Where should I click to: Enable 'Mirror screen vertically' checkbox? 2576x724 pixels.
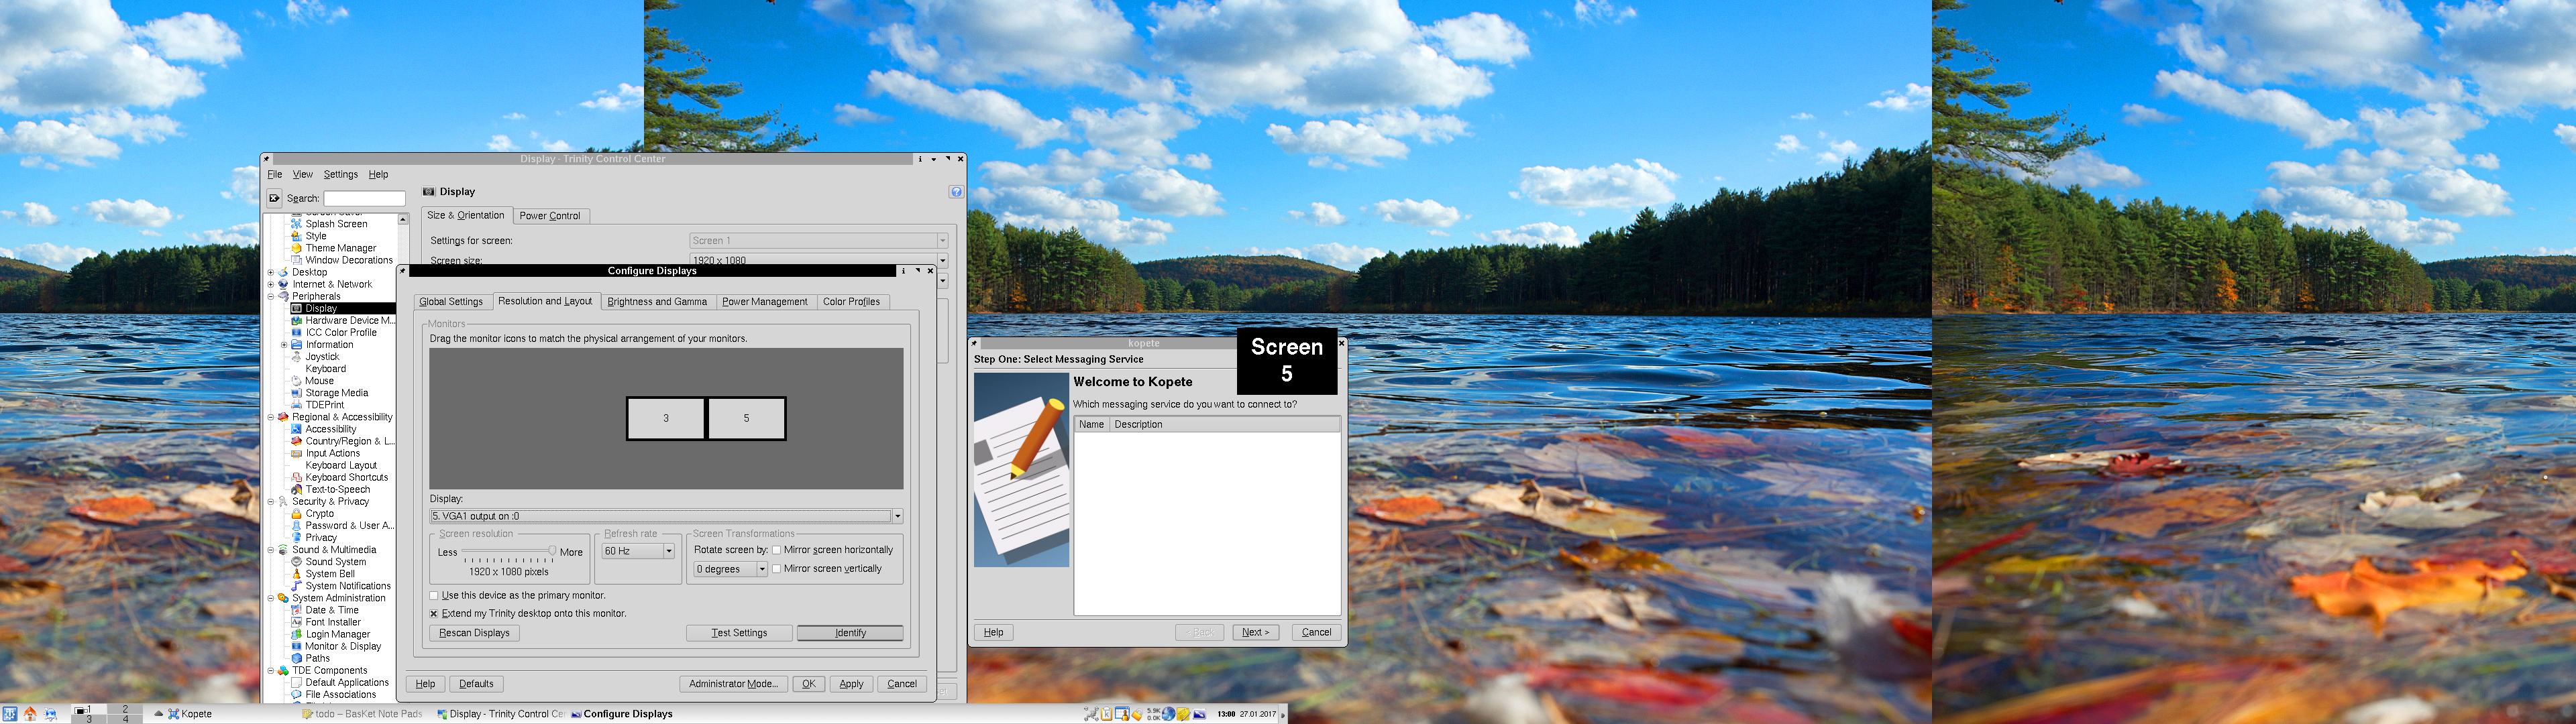(776, 569)
